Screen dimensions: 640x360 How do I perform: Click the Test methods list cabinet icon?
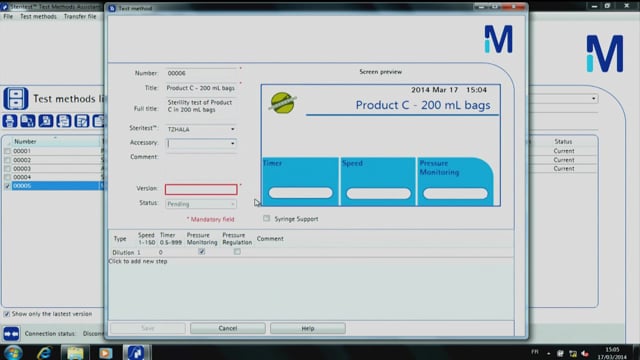[16, 98]
